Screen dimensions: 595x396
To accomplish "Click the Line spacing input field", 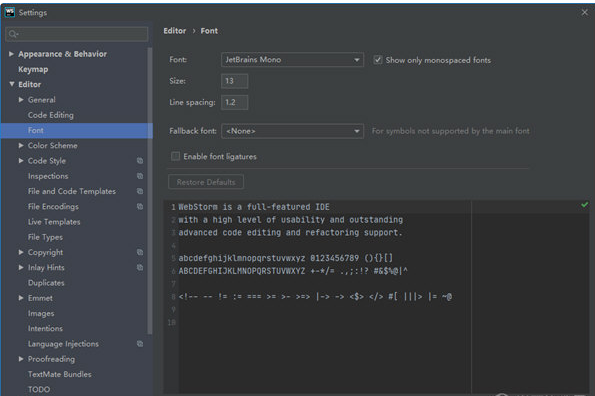I will point(235,102).
